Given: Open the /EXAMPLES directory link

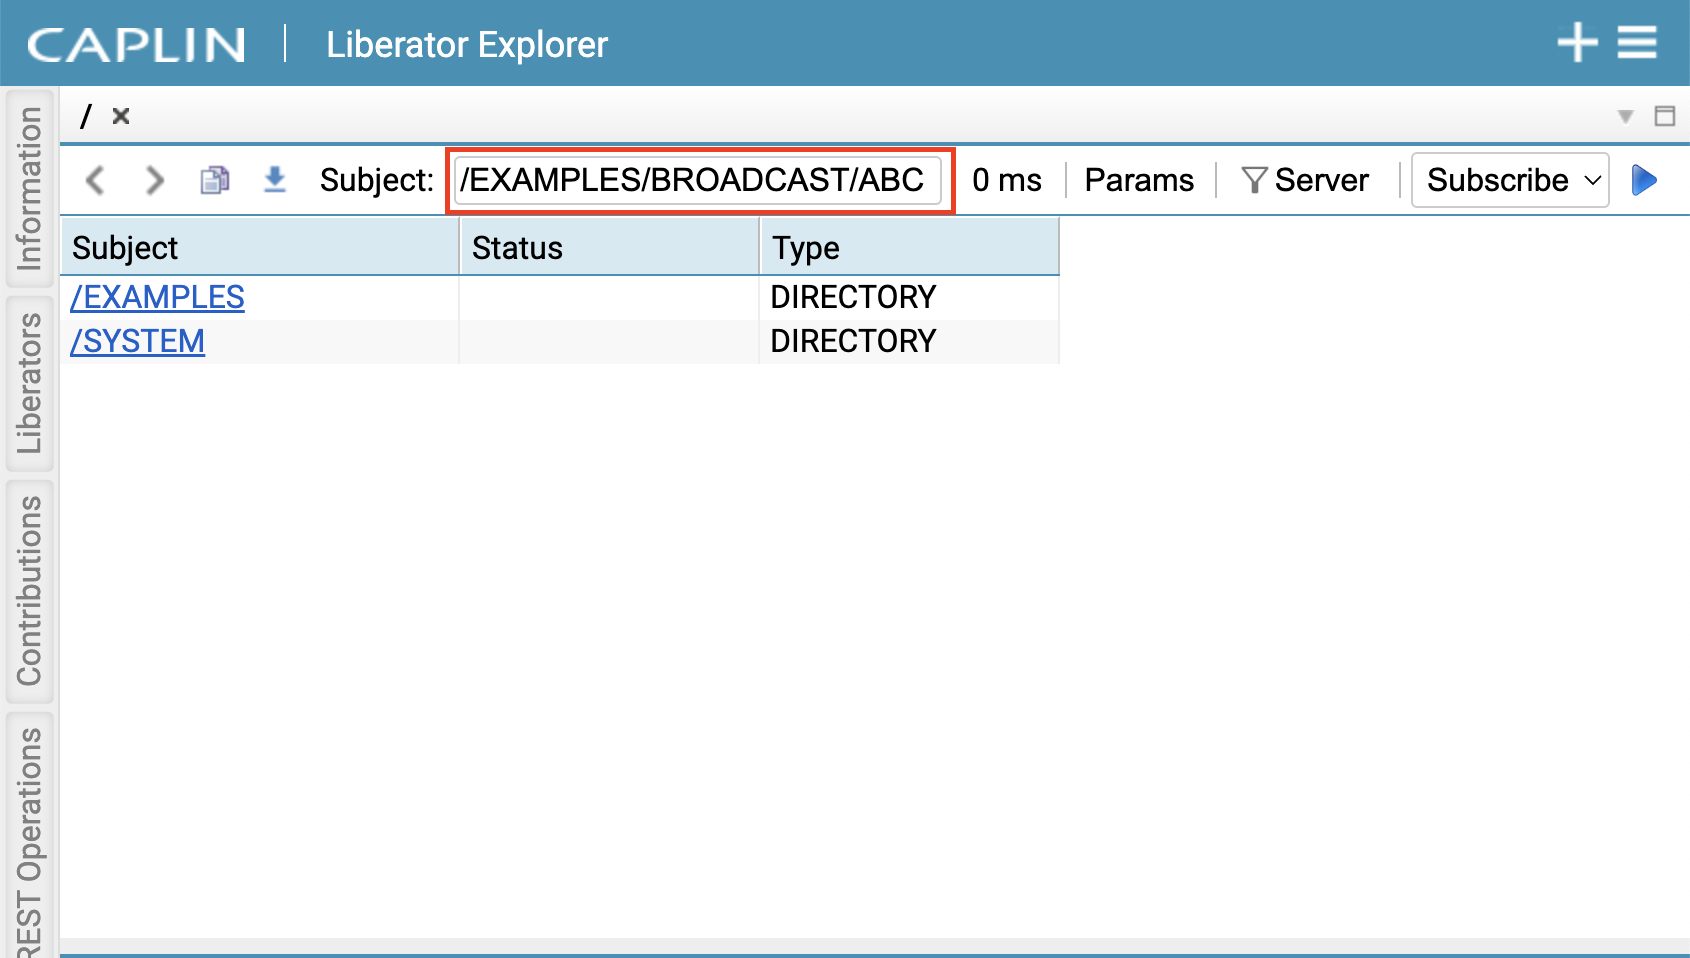Looking at the screenshot, I should (158, 297).
